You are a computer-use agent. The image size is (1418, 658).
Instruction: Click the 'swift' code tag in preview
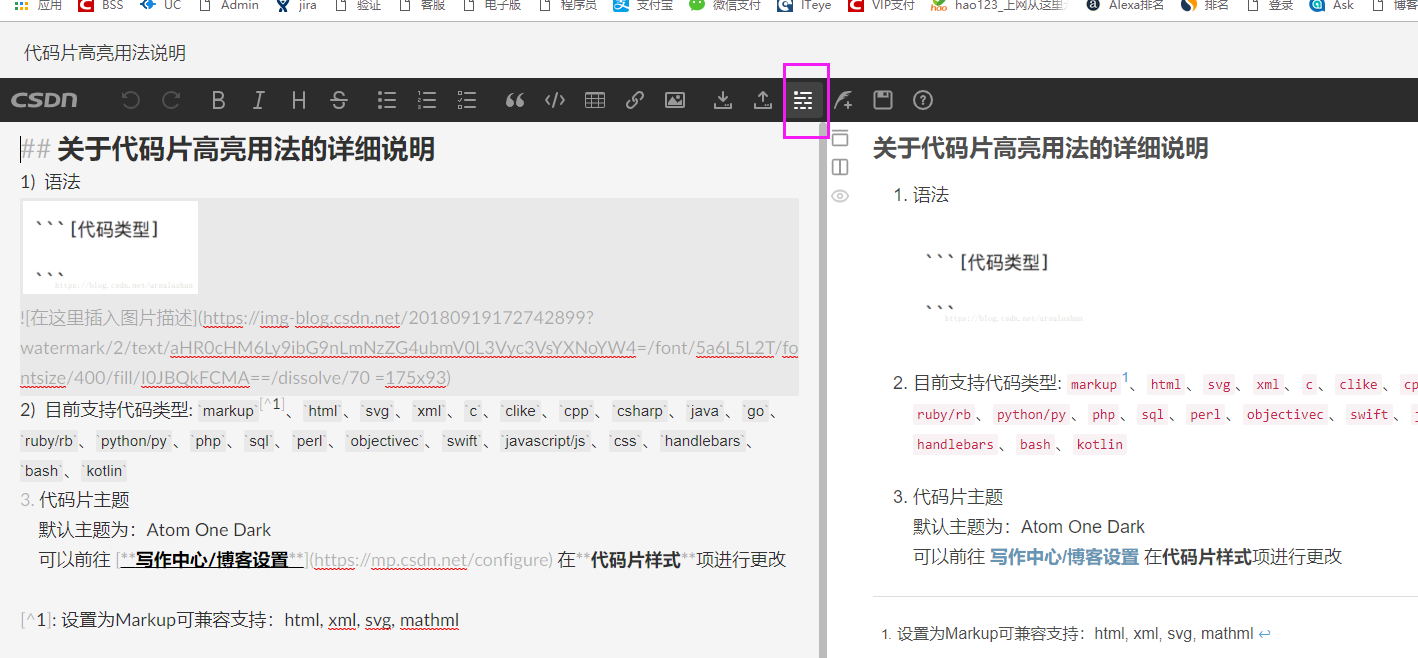(x=1369, y=414)
